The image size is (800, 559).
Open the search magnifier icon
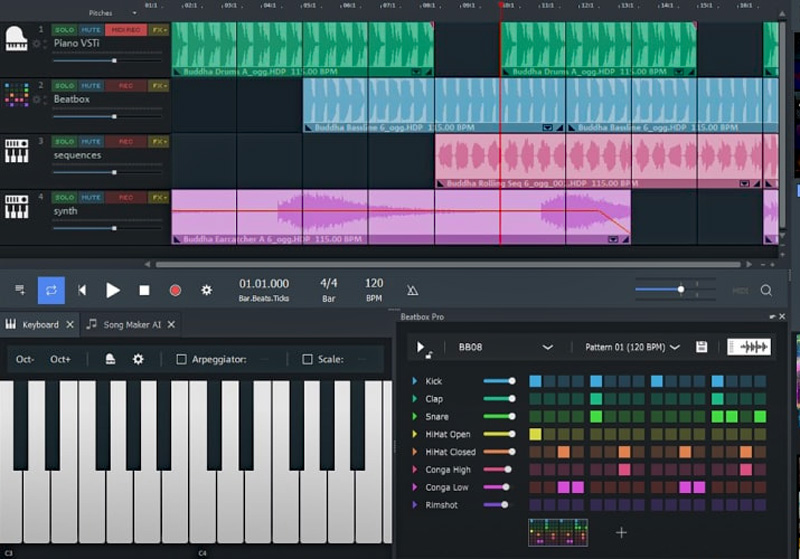pos(766,290)
